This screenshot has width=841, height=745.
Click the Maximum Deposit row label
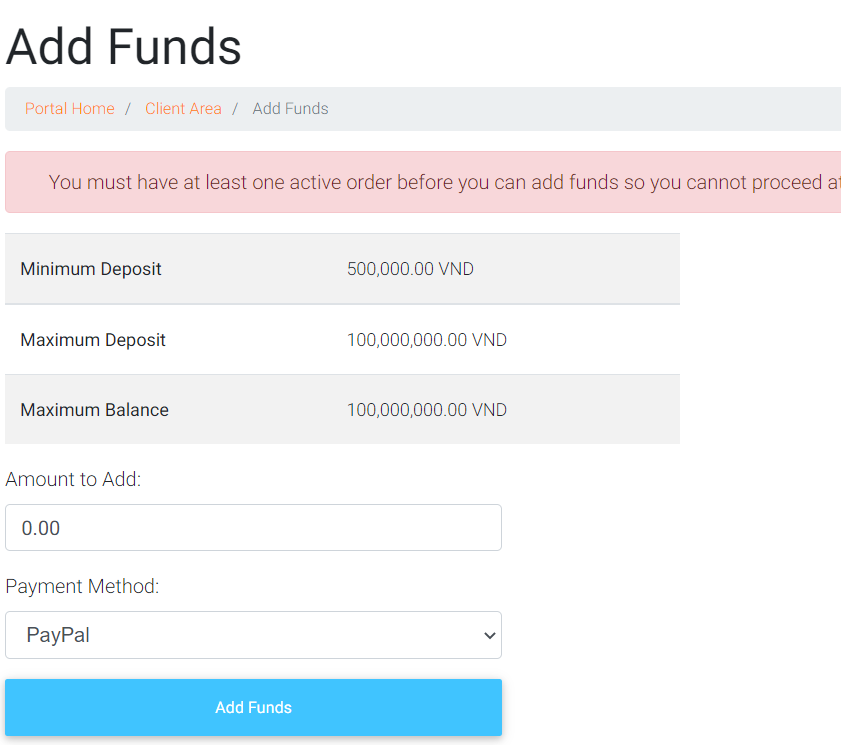[93, 340]
